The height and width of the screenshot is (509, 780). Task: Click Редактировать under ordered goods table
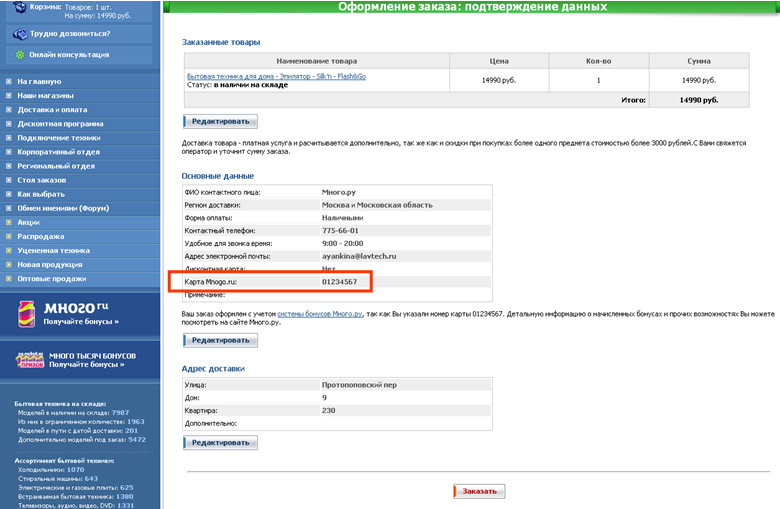pyautogui.click(x=220, y=121)
